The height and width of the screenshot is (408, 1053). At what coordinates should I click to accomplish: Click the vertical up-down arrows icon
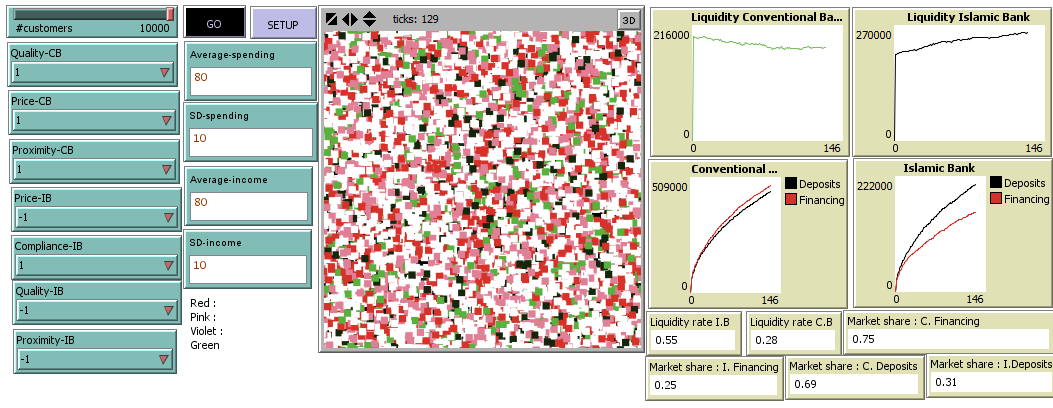click(x=369, y=19)
